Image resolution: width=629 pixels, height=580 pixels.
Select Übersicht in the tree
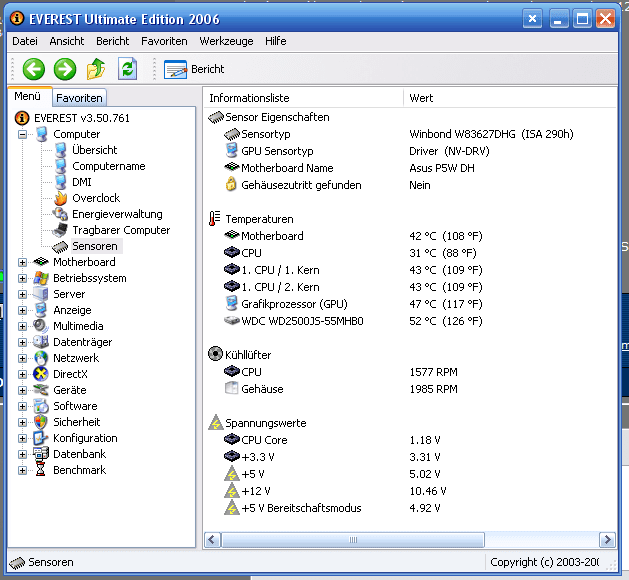(95, 150)
